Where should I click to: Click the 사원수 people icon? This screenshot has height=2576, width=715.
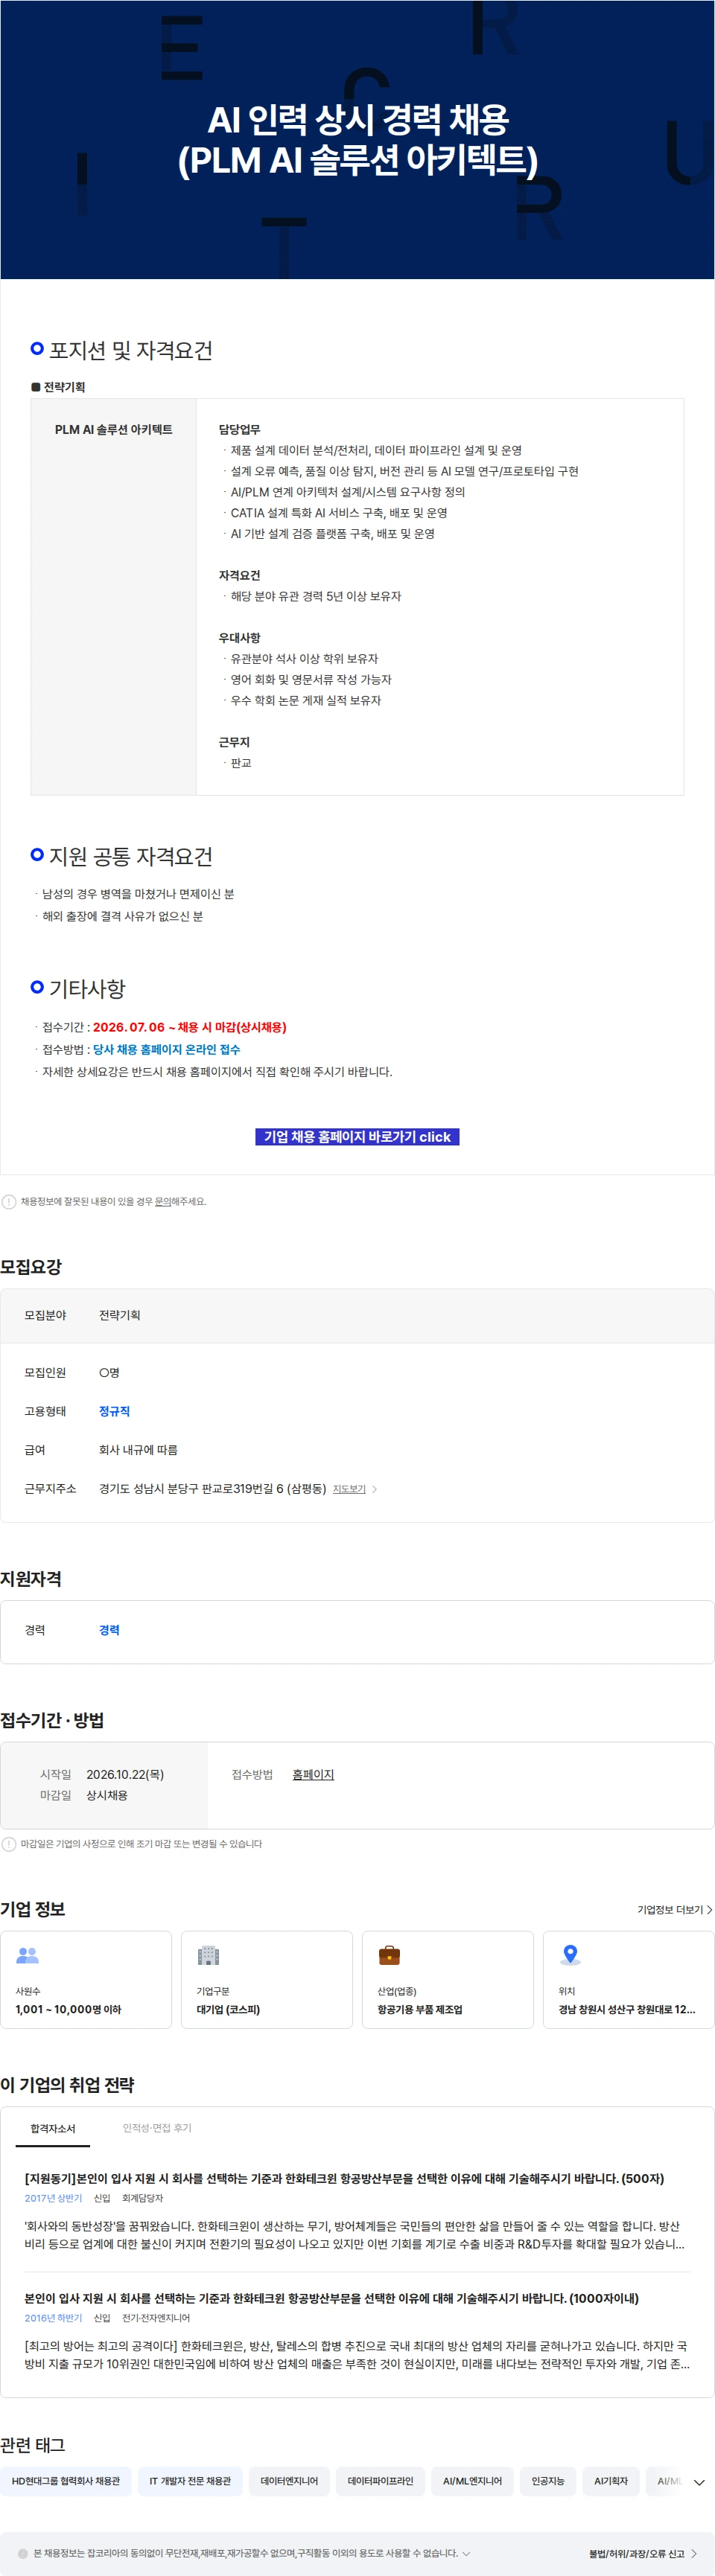[x=28, y=1954]
